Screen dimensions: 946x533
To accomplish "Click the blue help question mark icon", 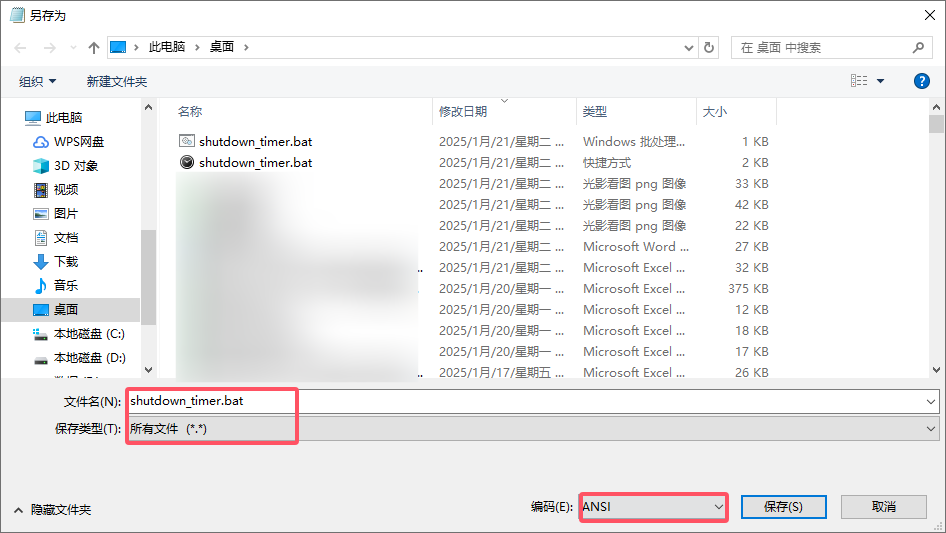I will tap(921, 81).
